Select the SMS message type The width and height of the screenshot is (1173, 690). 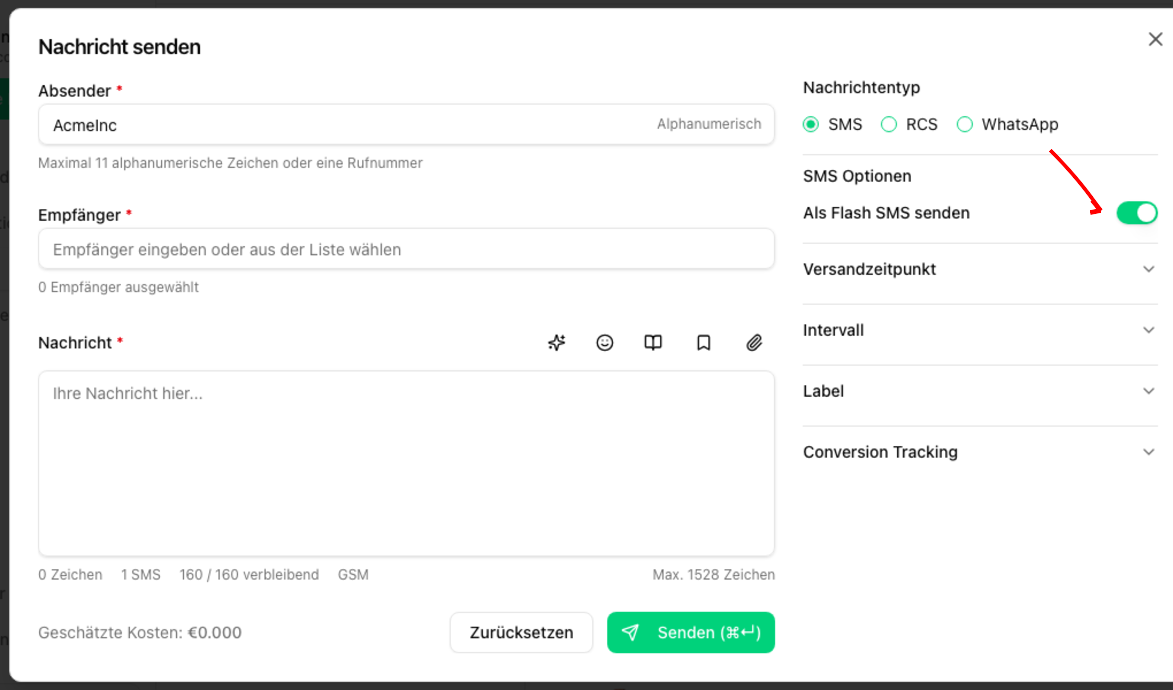(811, 124)
